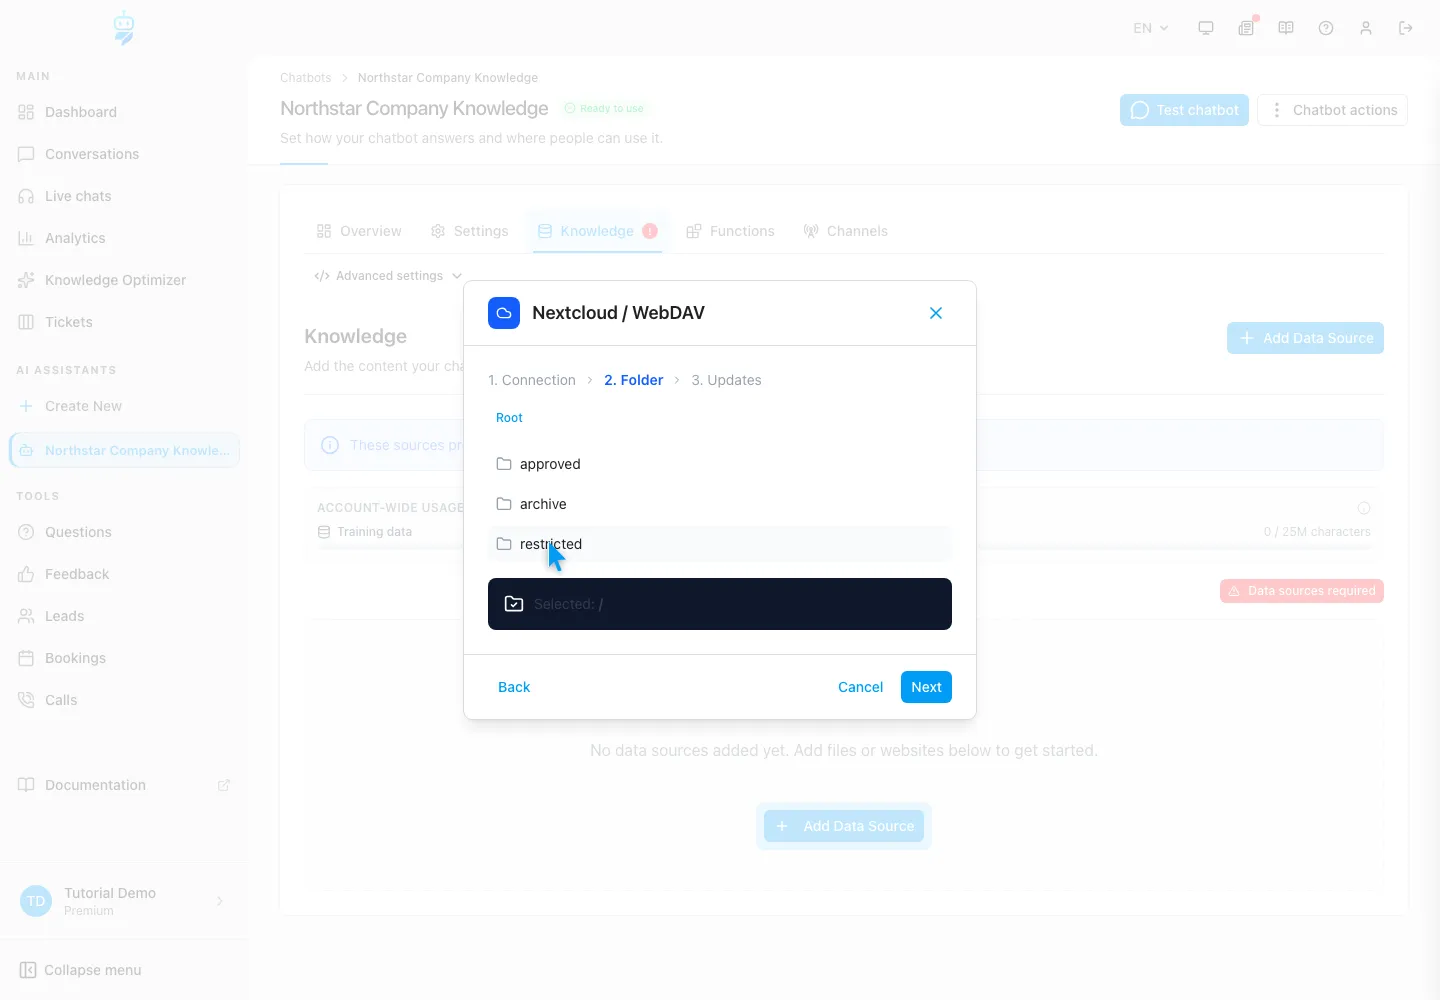Viewport: 1440px width, 1000px height.
Task: Open Bookings tool
Action: pyautogui.click(x=124, y=658)
